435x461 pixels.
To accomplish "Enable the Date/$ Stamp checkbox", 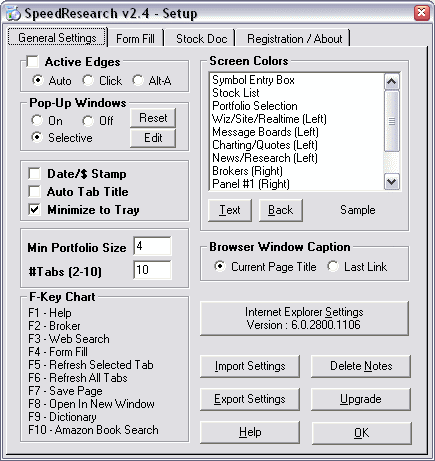I will point(34,173).
